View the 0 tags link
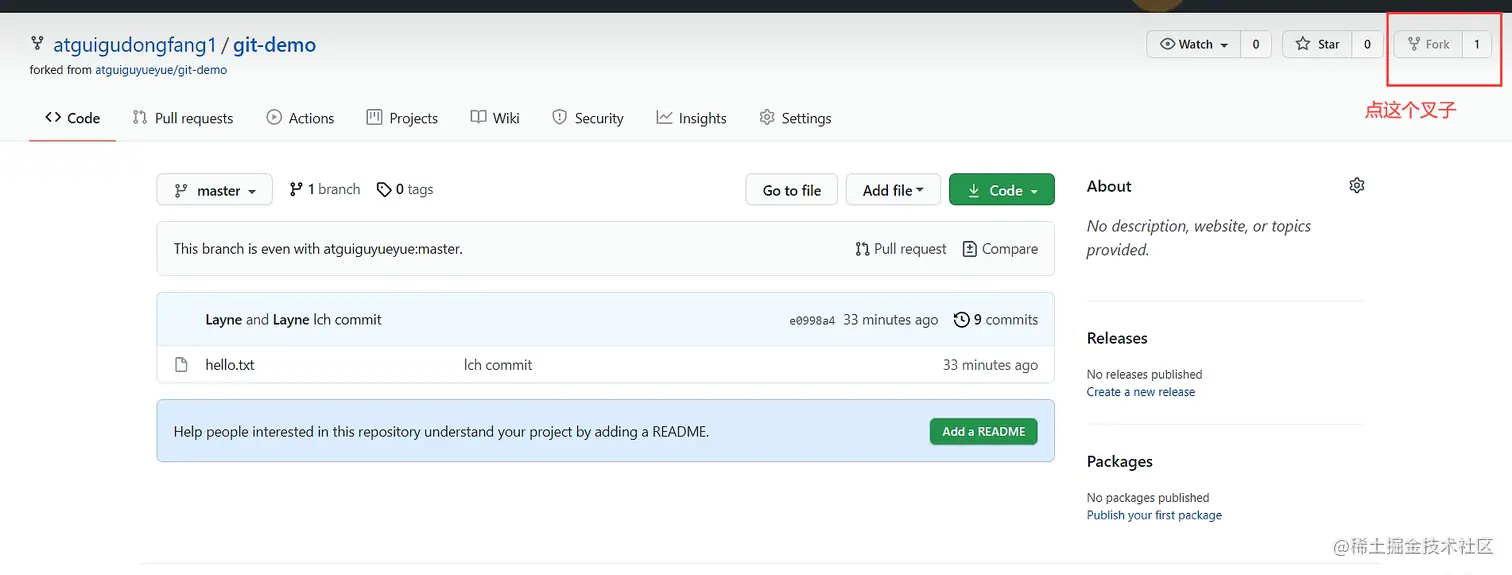Screen dimensions: 1512x575 click(x=405, y=189)
